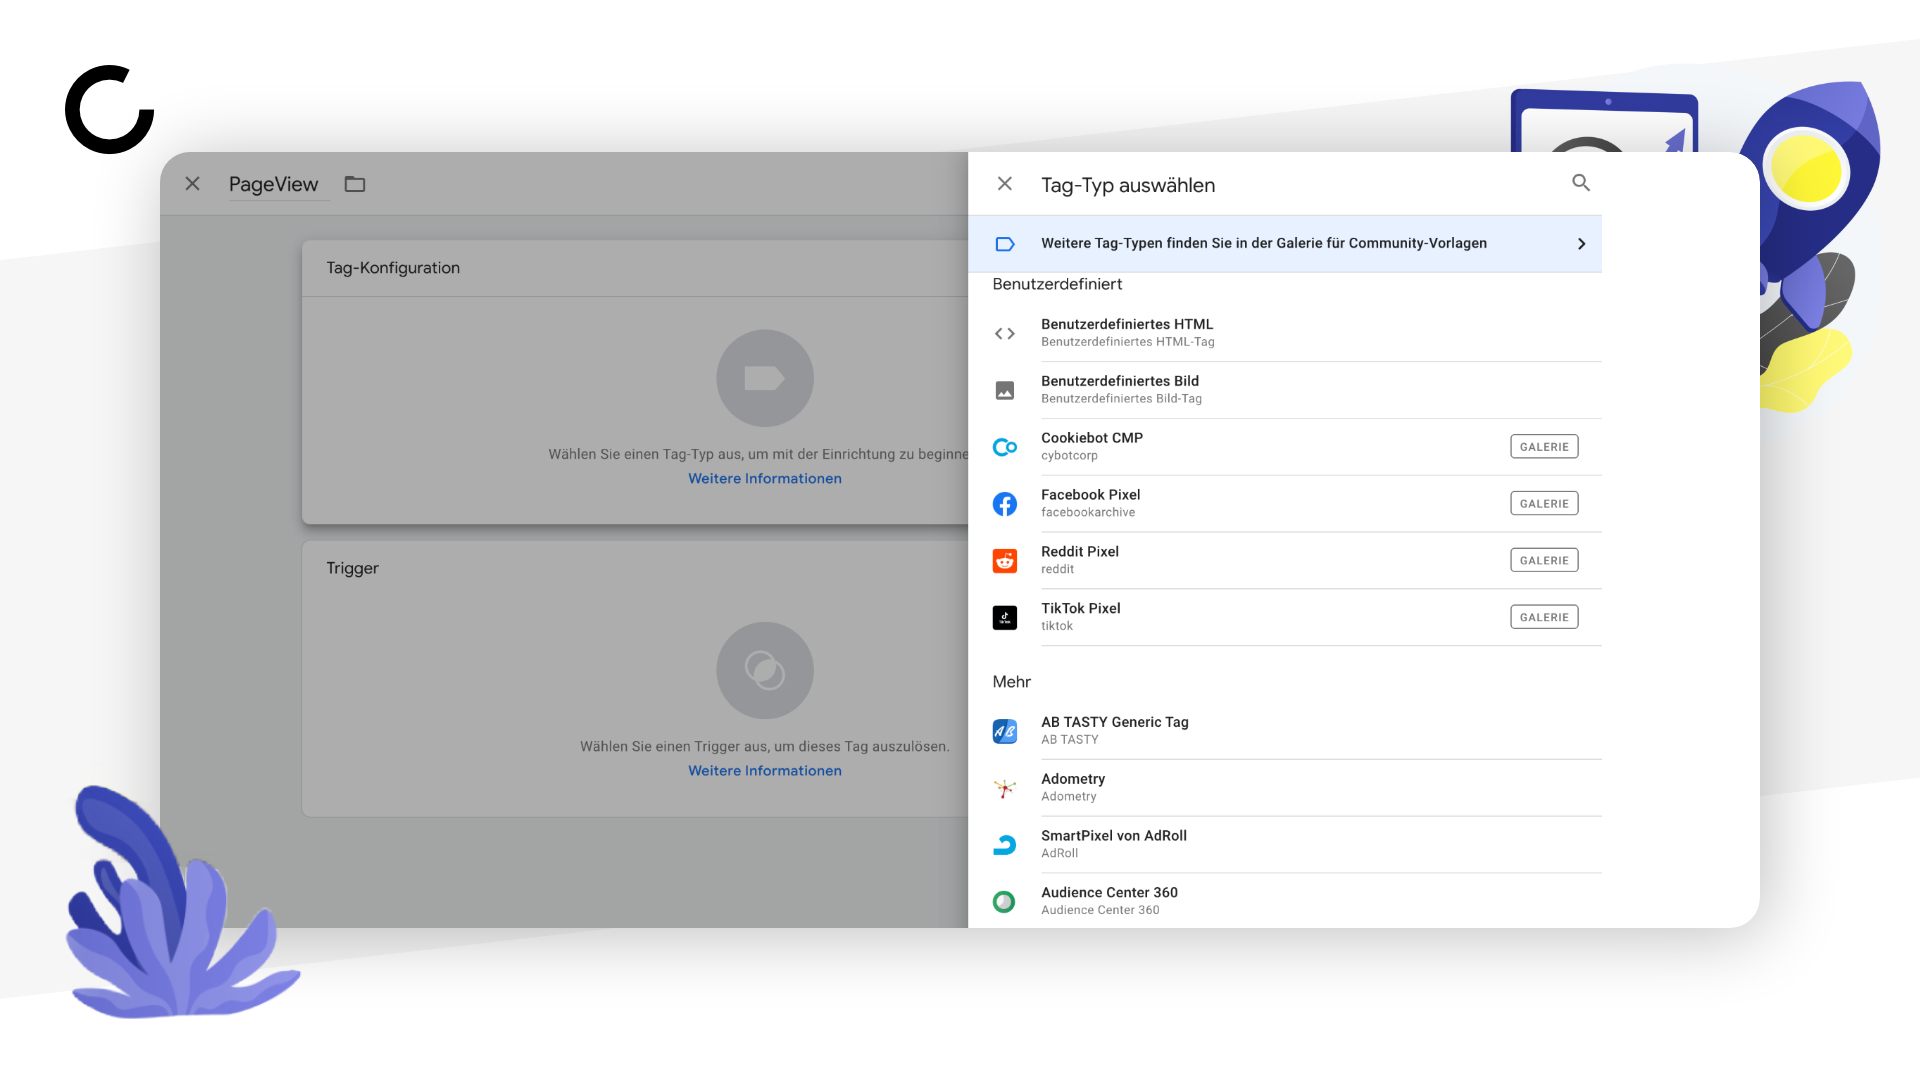Viewport: 1920px width, 1080px height.
Task: Click the AdRoll SmartPixel logo icon
Action: (x=1005, y=845)
